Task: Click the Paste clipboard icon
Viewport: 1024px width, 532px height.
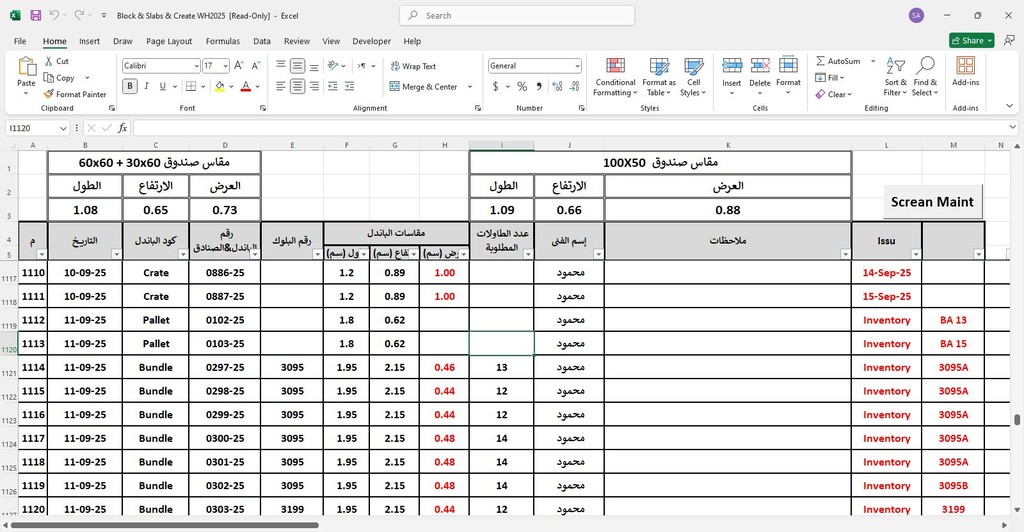Action: (x=26, y=66)
